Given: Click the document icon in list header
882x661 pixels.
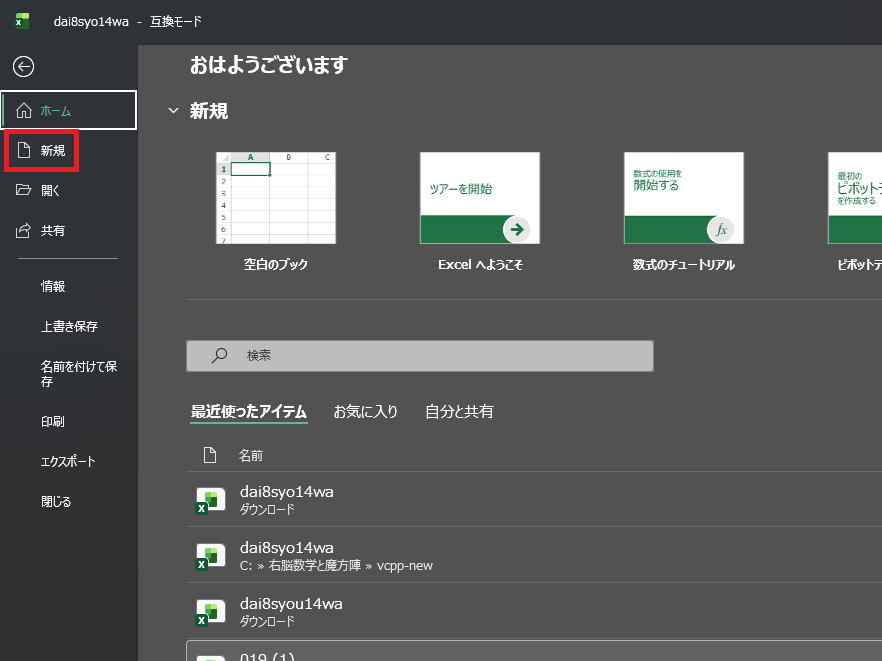Looking at the screenshot, I should coord(210,455).
